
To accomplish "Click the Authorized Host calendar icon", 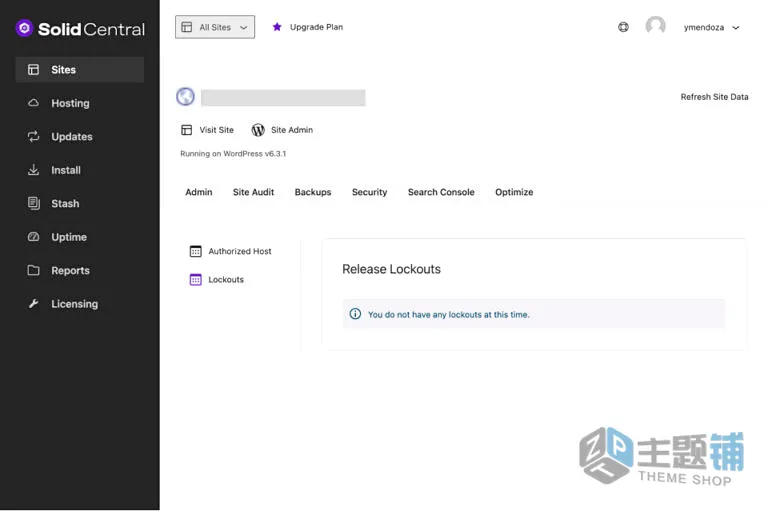I will 195,251.
